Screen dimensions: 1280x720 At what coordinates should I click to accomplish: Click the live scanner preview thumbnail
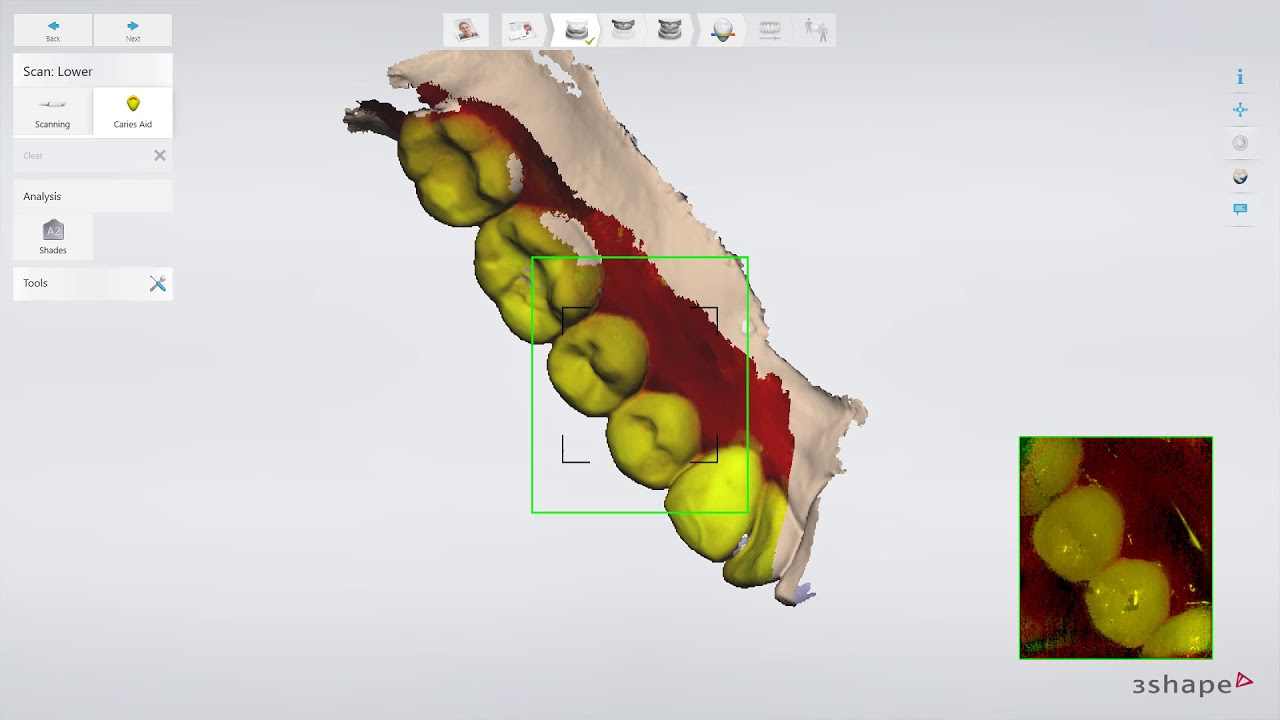tap(1116, 548)
